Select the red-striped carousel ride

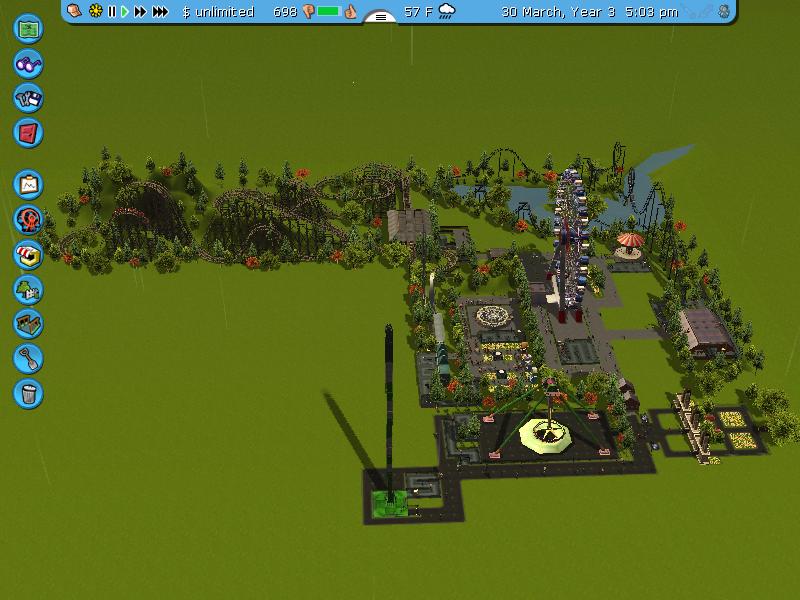pyautogui.click(x=630, y=245)
